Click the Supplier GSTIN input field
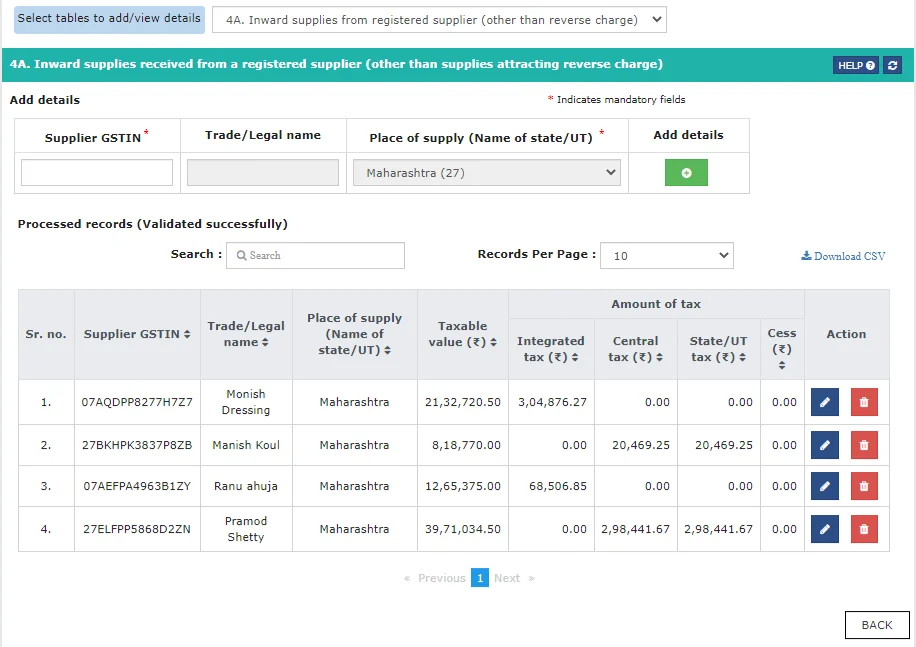 (x=97, y=173)
